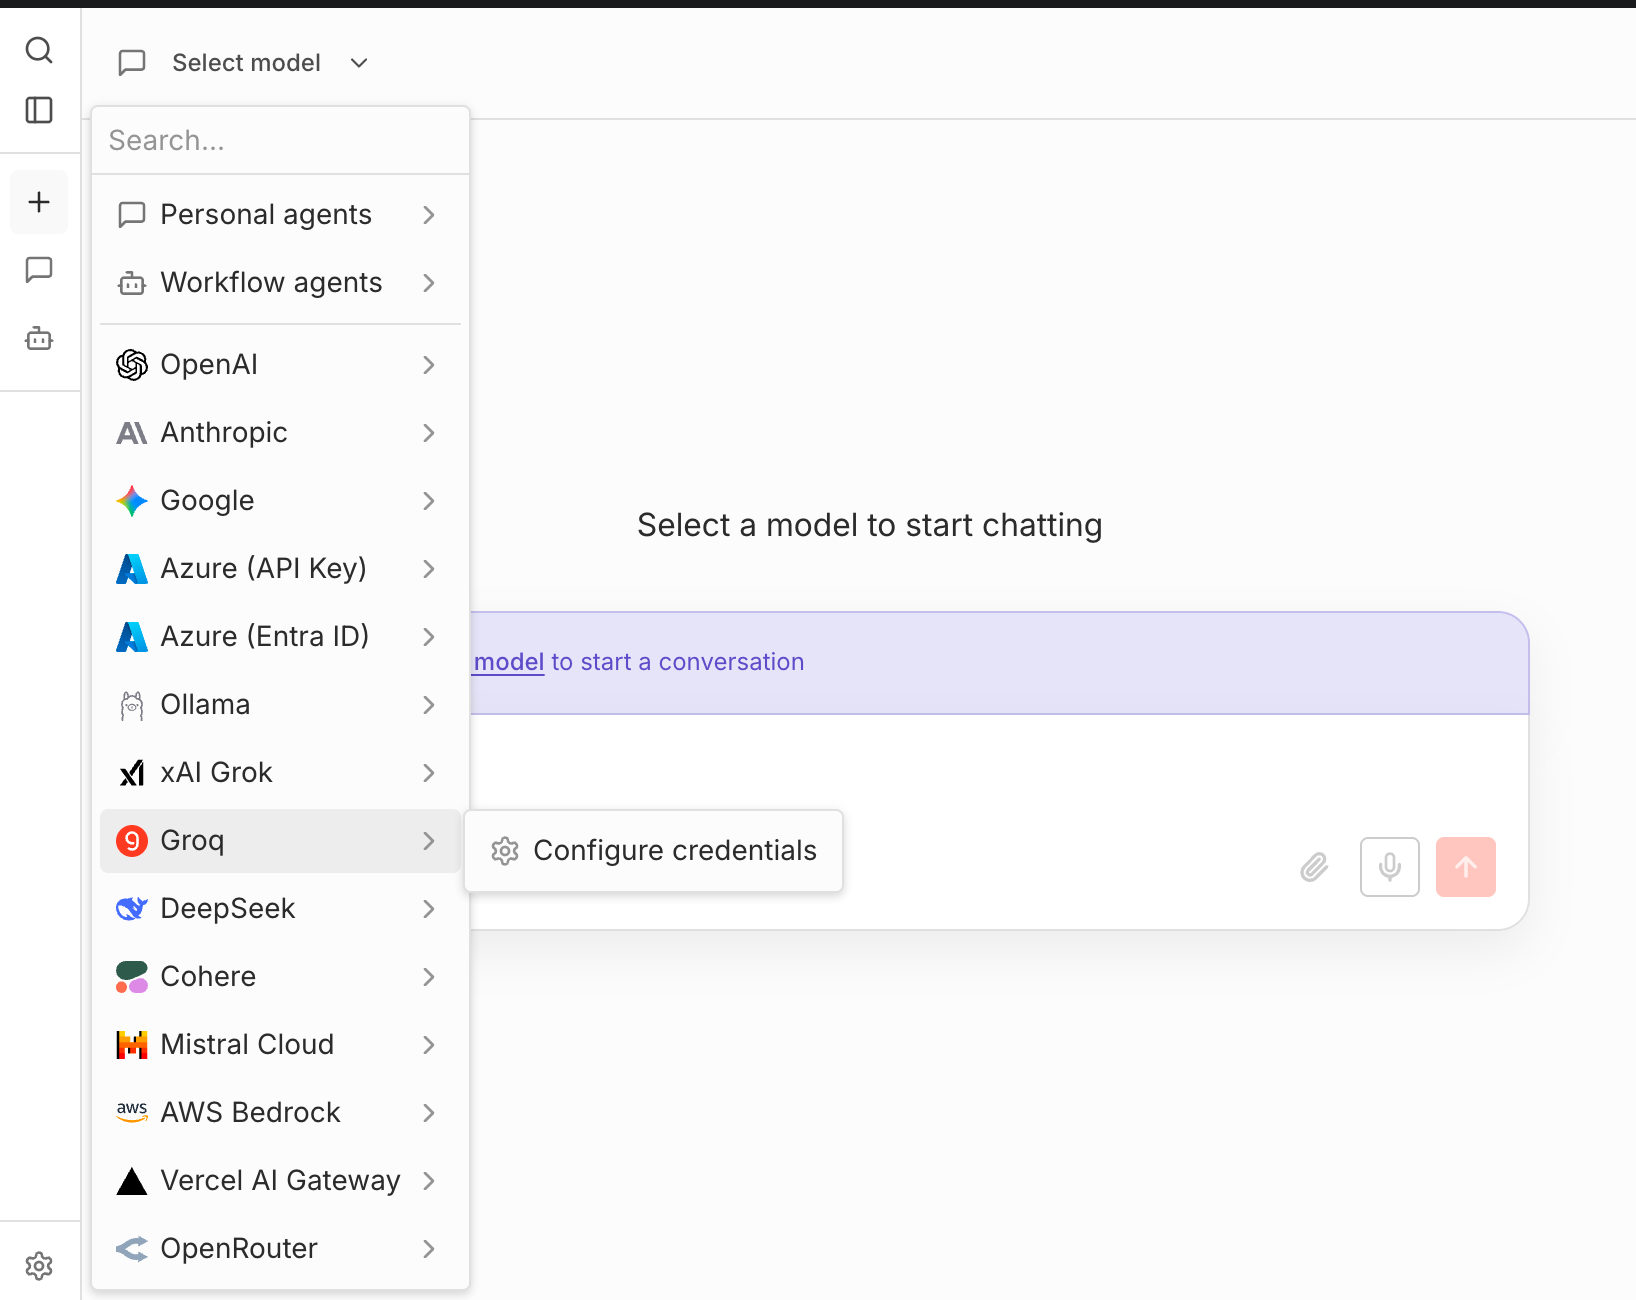Image resolution: width=1636 pixels, height=1300 pixels.
Task: Choose AWS Bedrock provider
Action: tap(280, 1113)
